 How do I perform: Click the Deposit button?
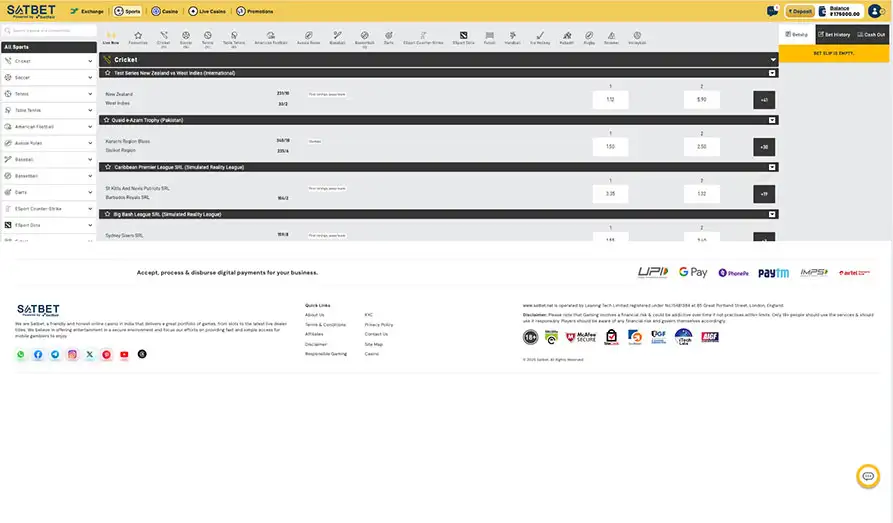[800, 11]
